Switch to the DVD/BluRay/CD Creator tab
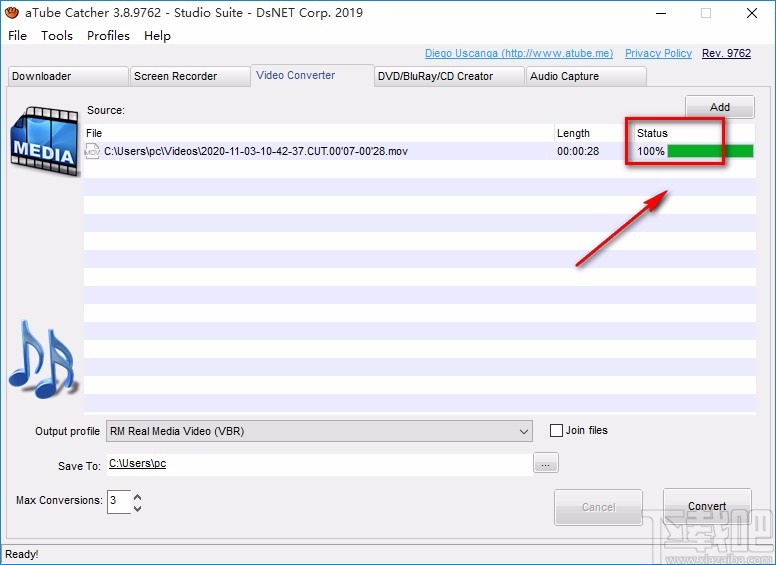Image resolution: width=776 pixels, height=565 pixels. (x=435, y=76)
